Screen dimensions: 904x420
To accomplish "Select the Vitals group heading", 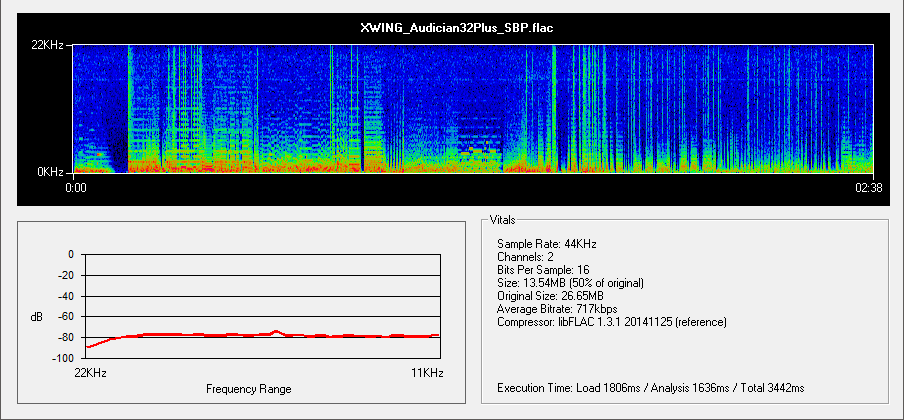I will click(x=504, y=220).
